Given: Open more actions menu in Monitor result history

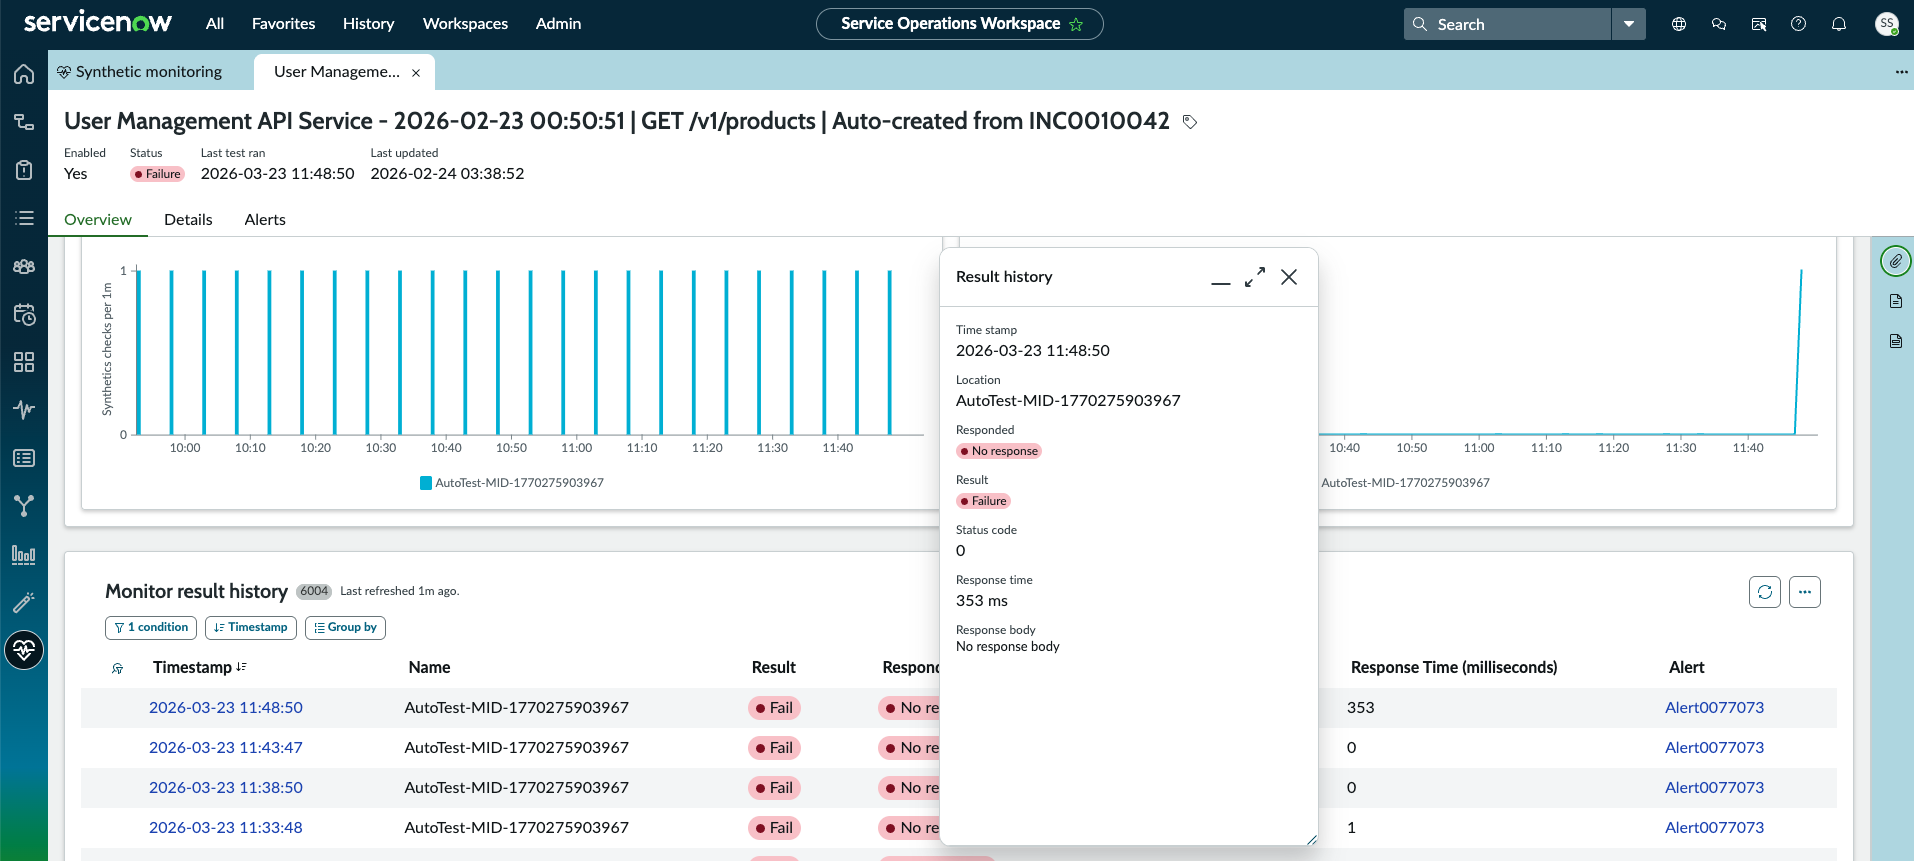Looking at the screenshot, I should [x=1805, y=592].
